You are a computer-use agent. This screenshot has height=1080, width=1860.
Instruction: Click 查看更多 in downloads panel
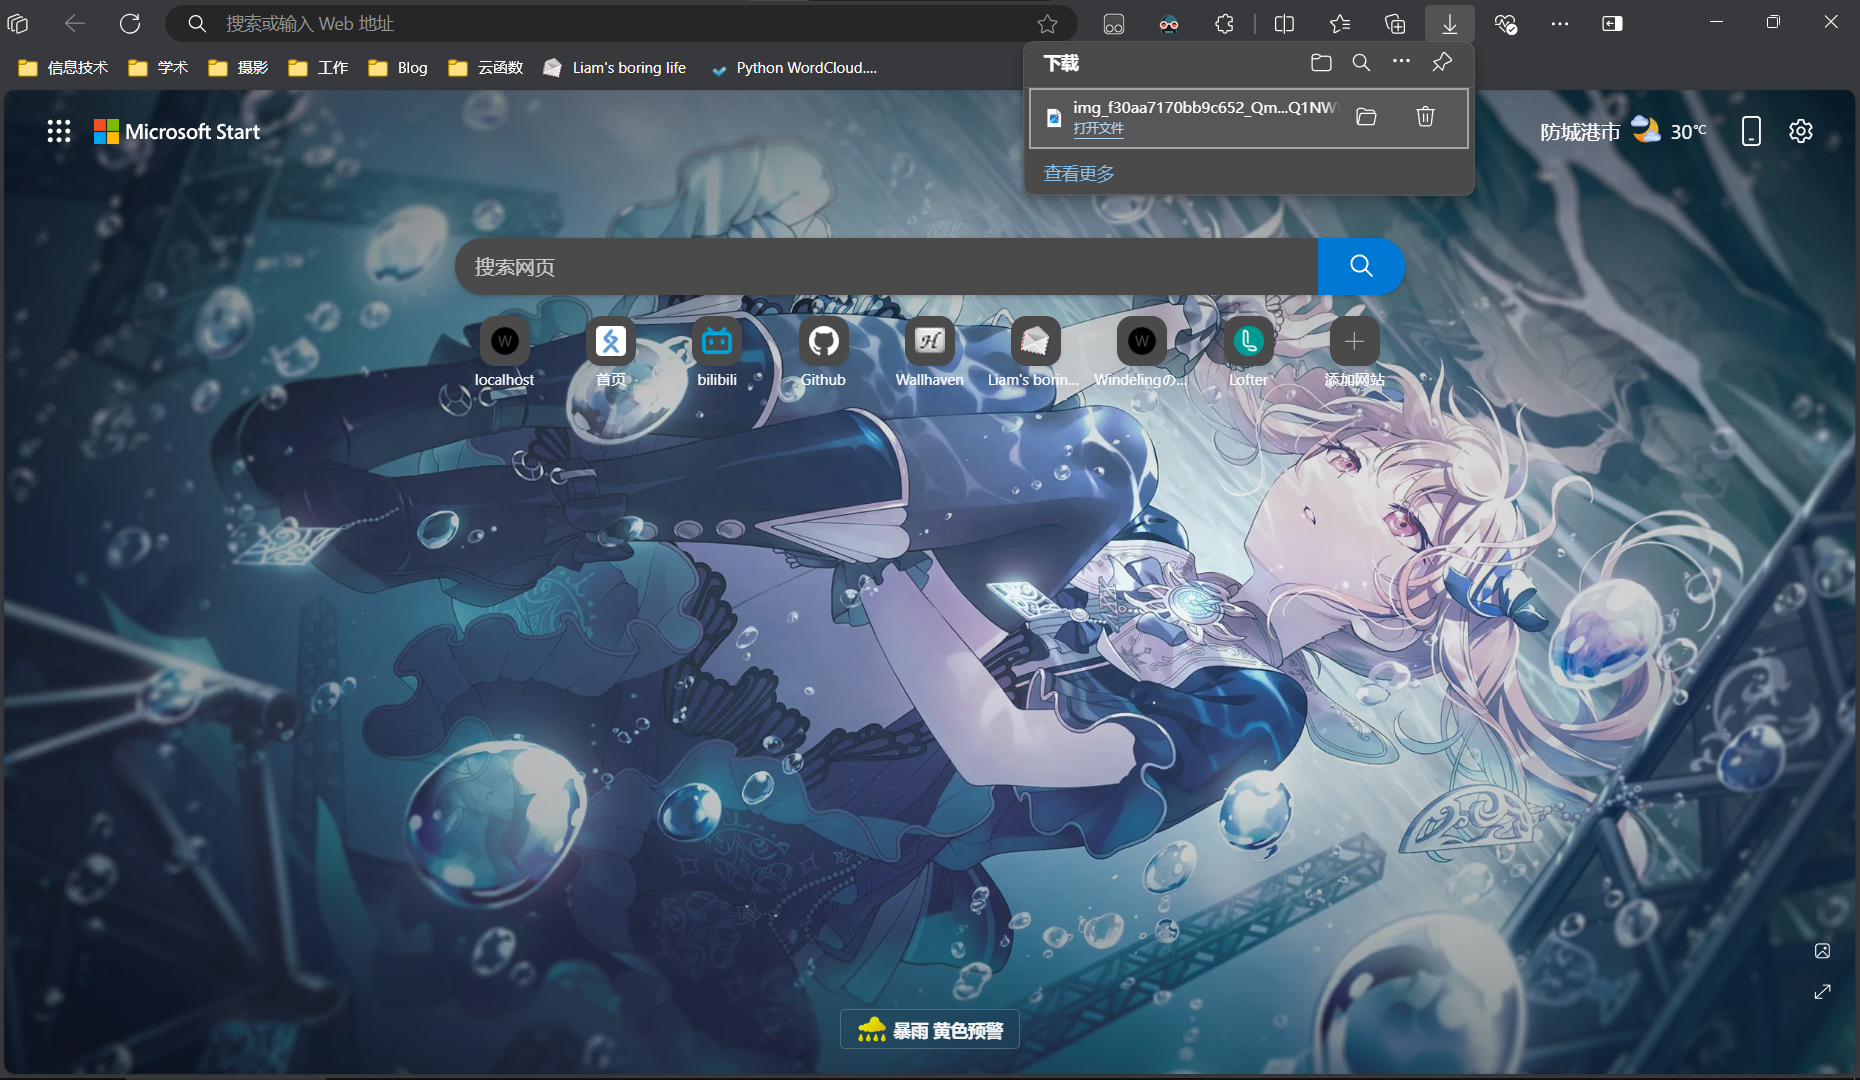pyautogui.click(x=1079, y=173)
